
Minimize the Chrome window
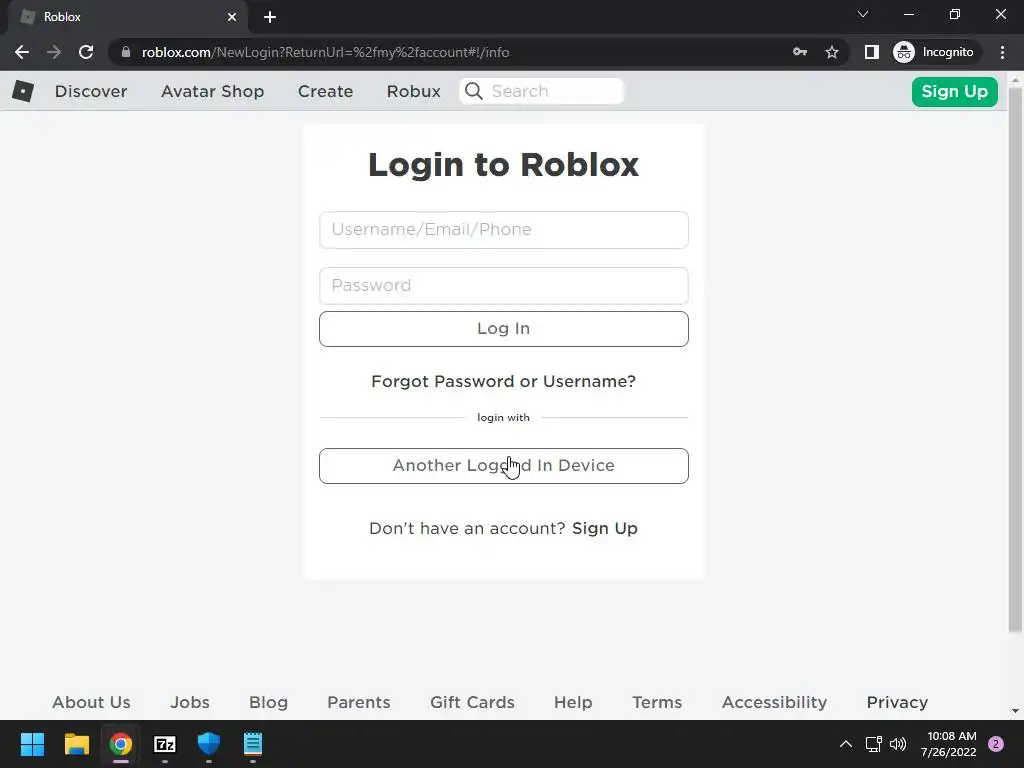(908, 14)
